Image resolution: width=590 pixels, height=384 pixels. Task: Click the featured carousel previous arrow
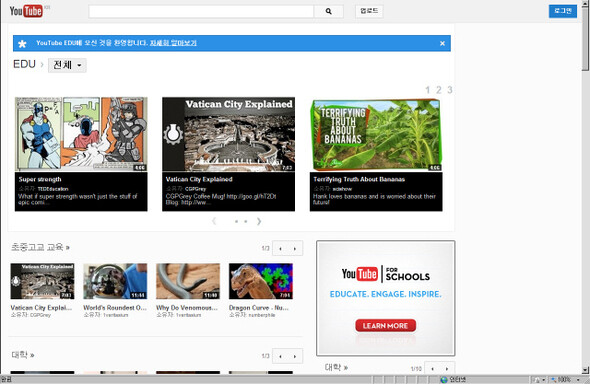(214, 221)
